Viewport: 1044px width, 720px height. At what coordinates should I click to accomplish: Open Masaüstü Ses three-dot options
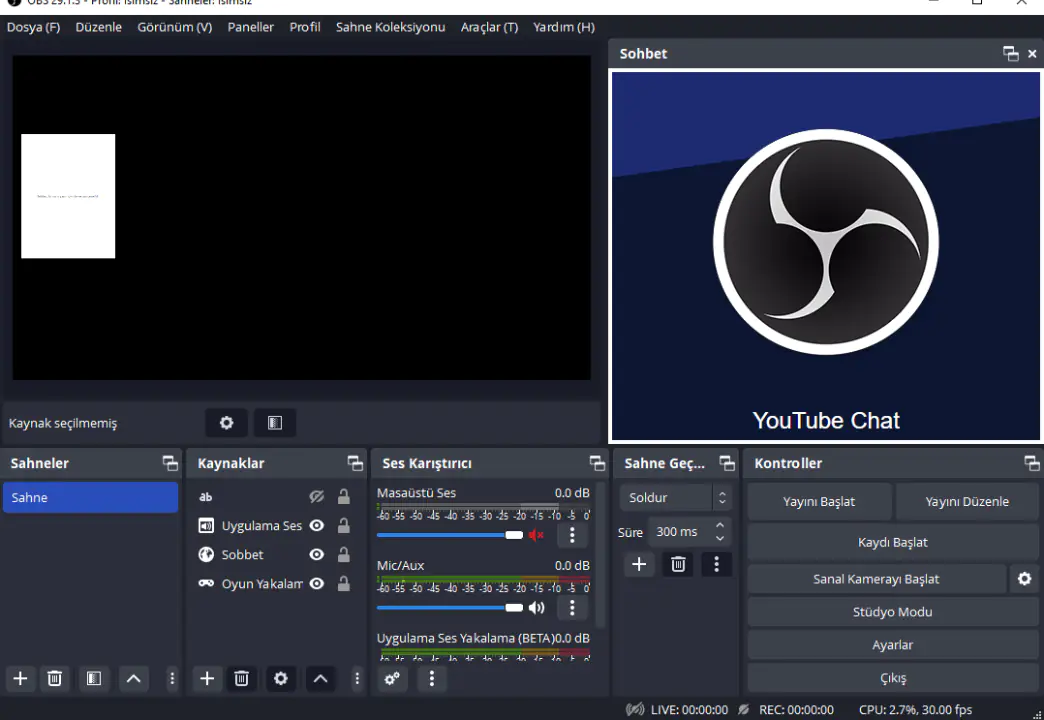tap(572, 535)
